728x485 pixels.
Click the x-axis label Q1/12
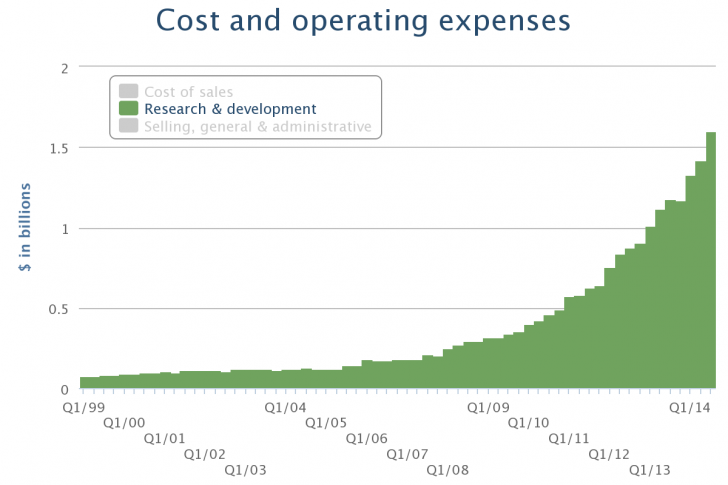[609, 454]
